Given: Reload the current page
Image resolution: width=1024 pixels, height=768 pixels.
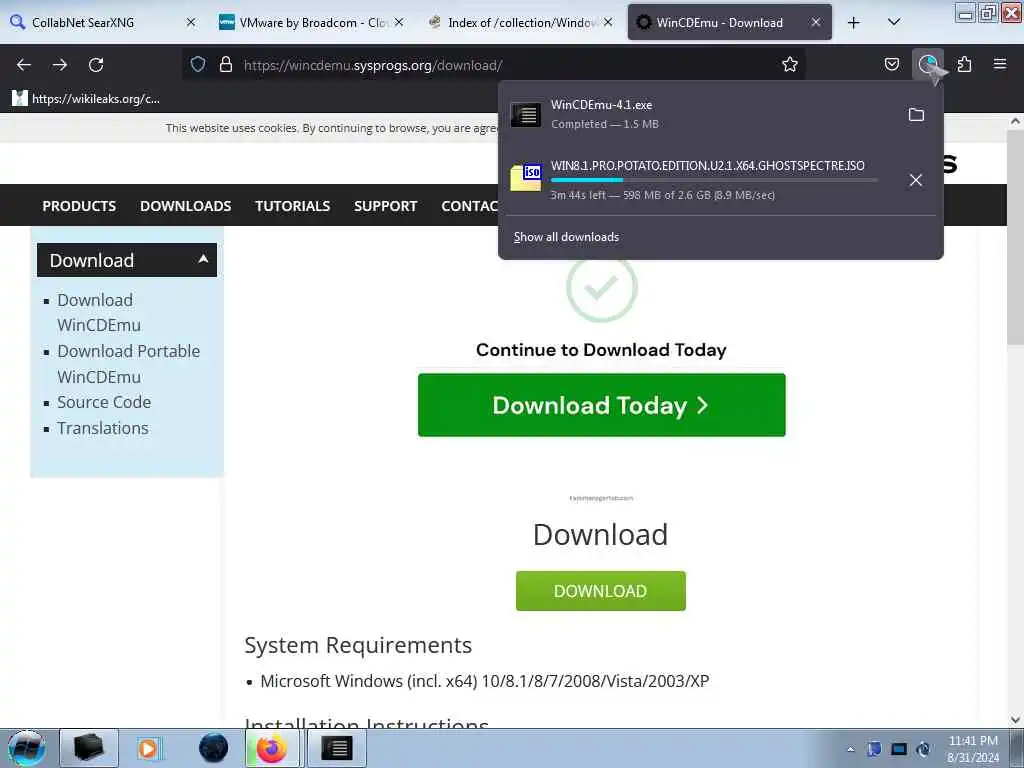Looking at the screenshot, I should [96, 65].
